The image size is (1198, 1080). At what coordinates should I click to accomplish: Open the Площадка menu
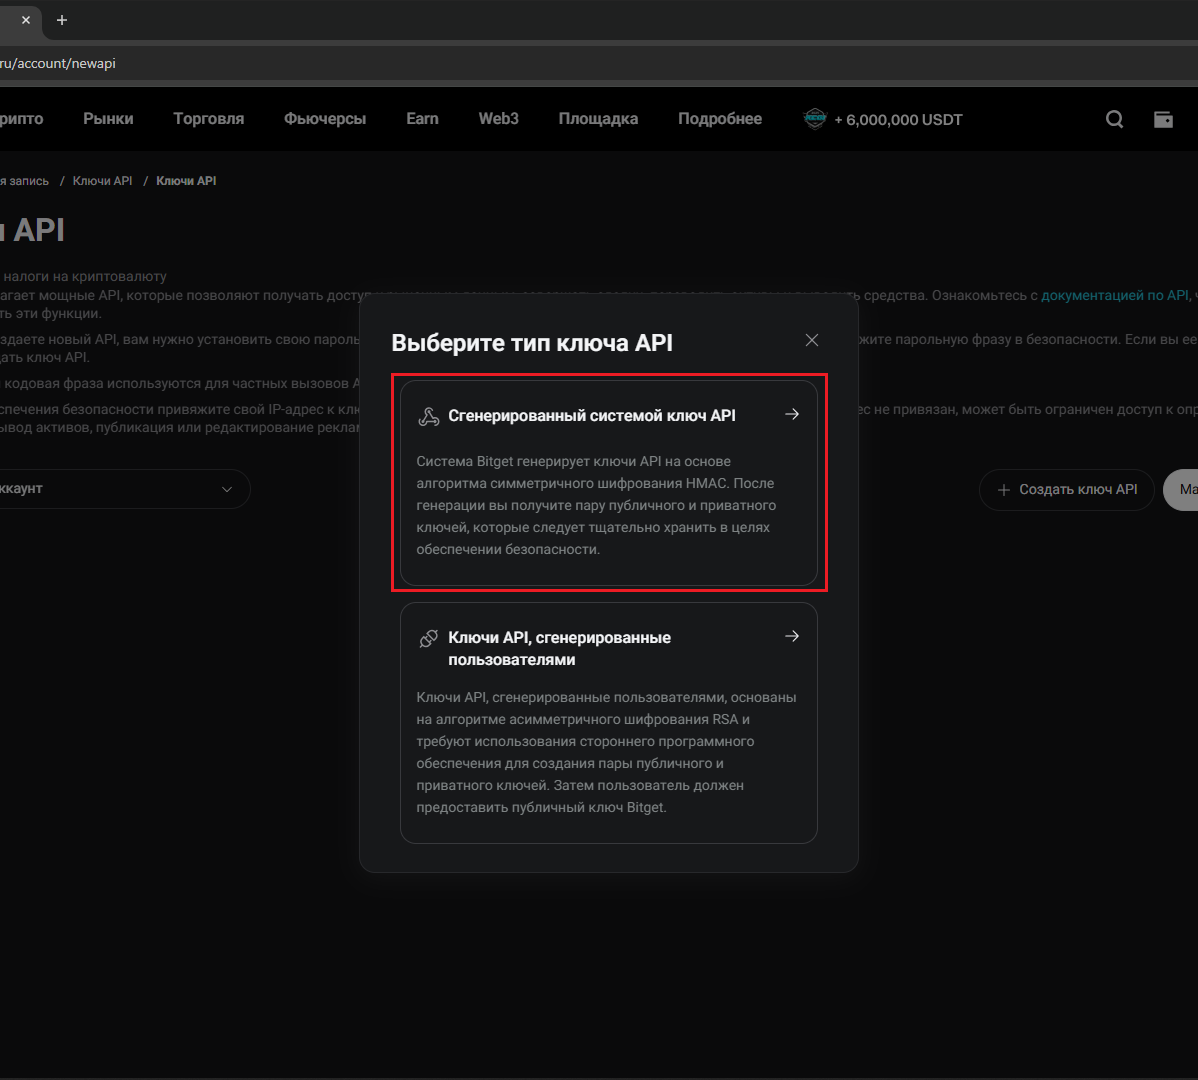click(x=598, y=119)
